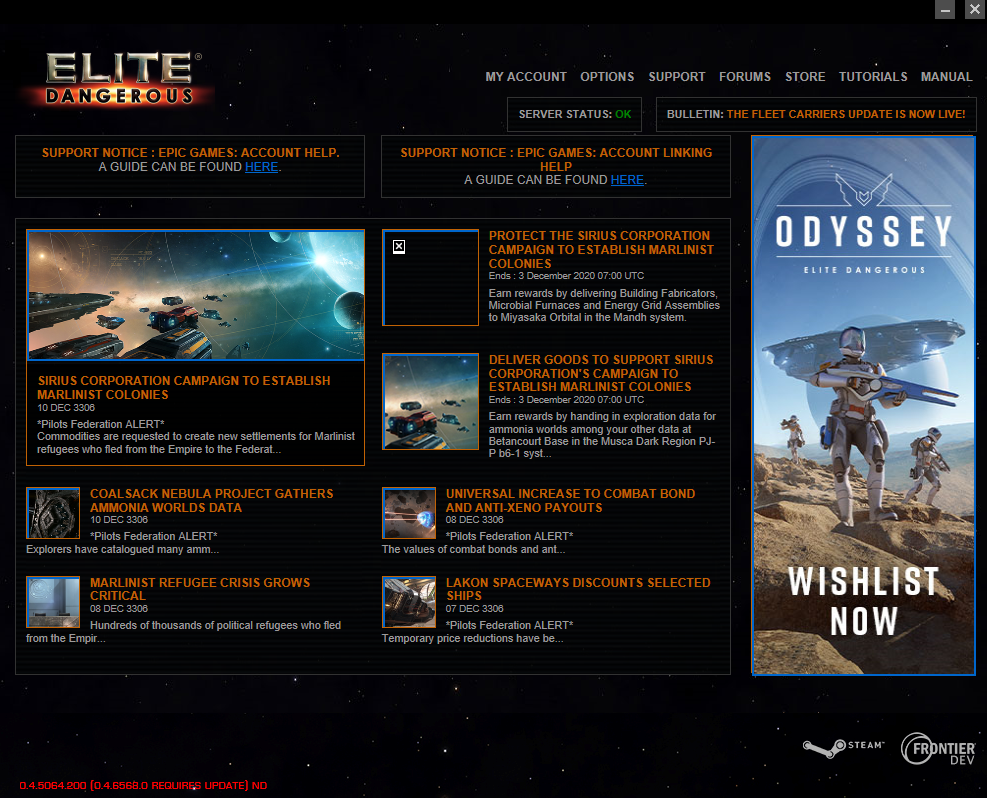987x798 pixels.
Task: Read Marlinist Refugee Crisis Grows Critical
Action: tap(200, 589)
